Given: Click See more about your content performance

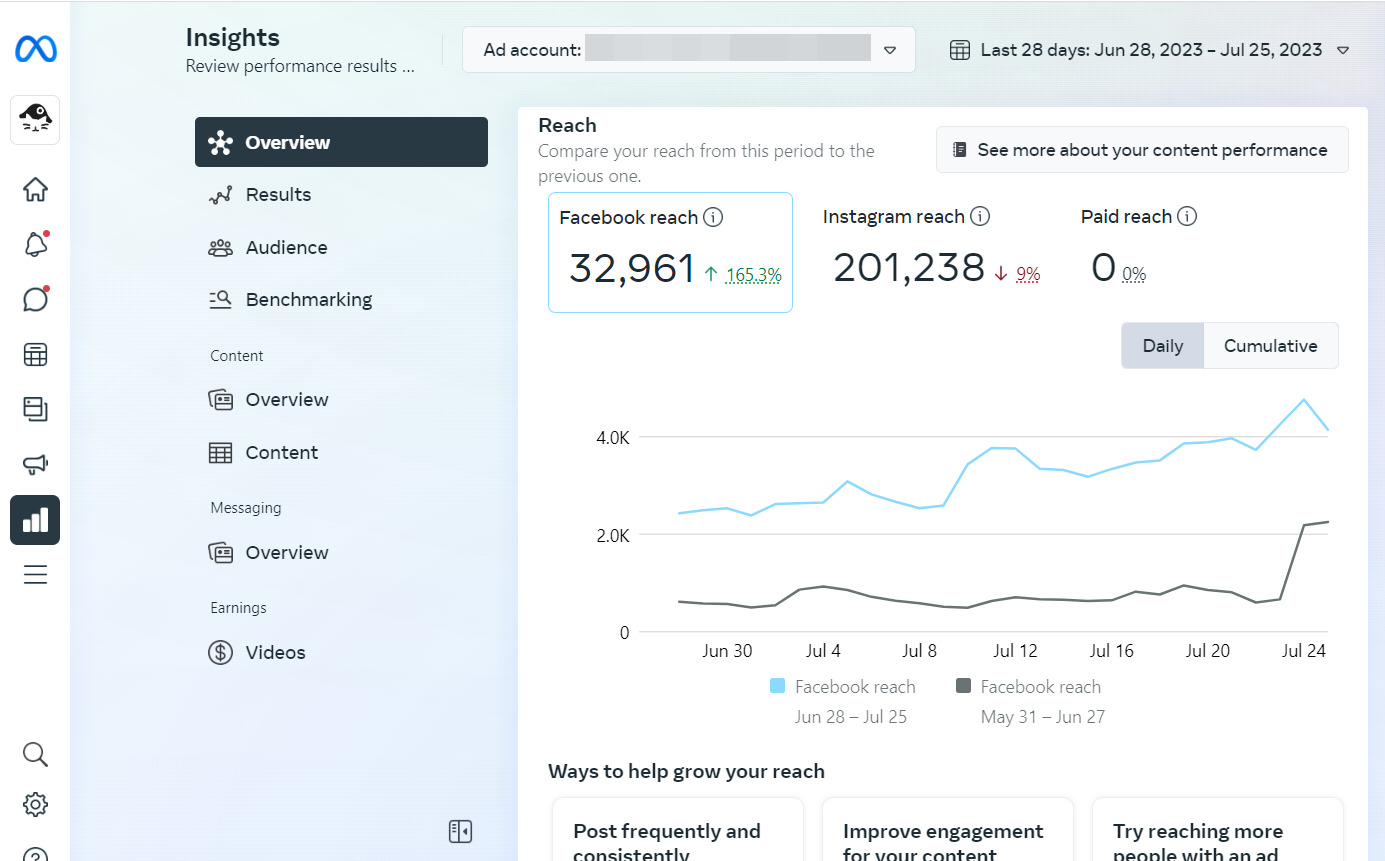Looking at the screenshot, I should pyautogui.click(x=1142, y=150).
